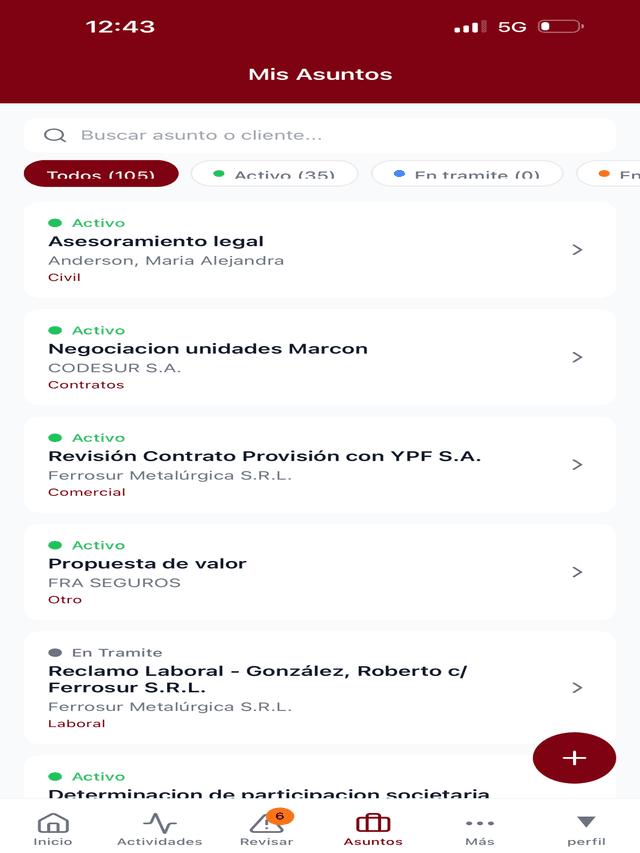Expand Asesoramiento legal chevron
This screenshot has height=853, width=640.
tap(577, 250)
